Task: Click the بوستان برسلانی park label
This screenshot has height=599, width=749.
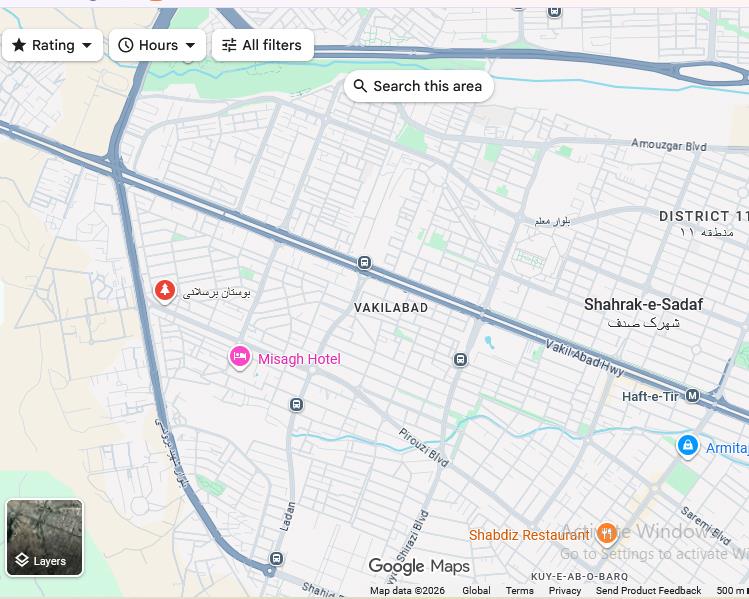Action: (x=216, y=292)
